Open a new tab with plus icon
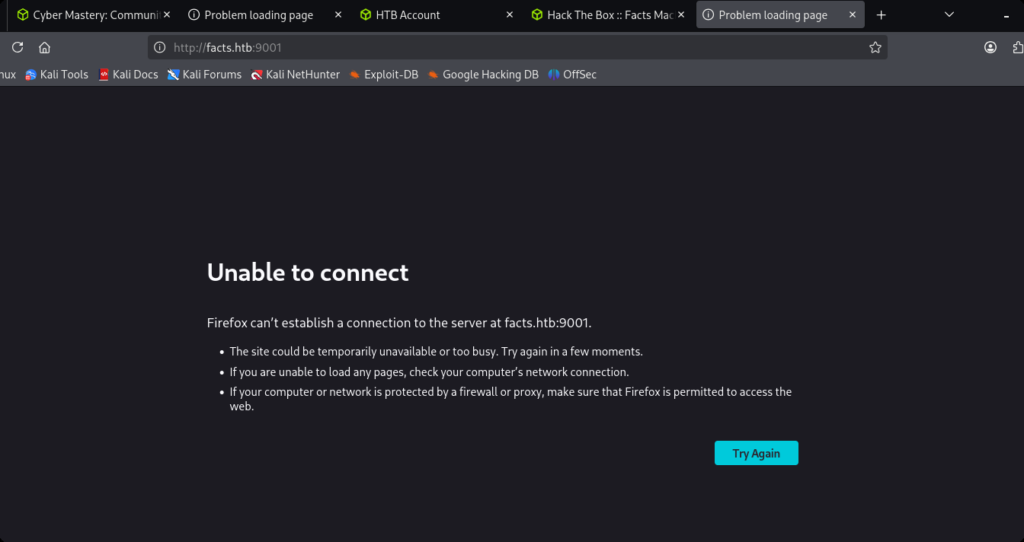 click(881, 15)
